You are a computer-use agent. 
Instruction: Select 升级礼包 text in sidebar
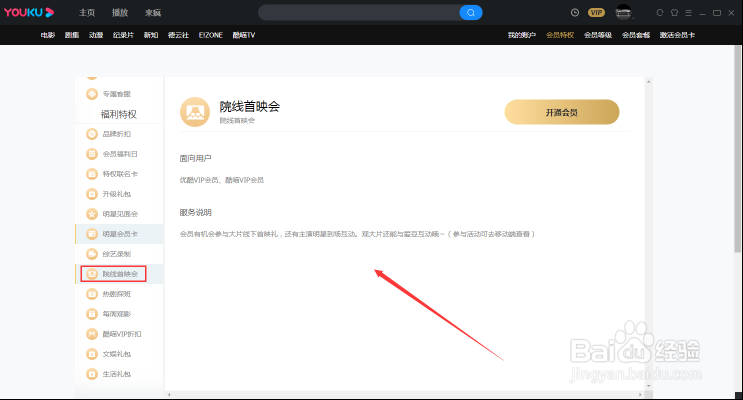[x=117, y=194]
